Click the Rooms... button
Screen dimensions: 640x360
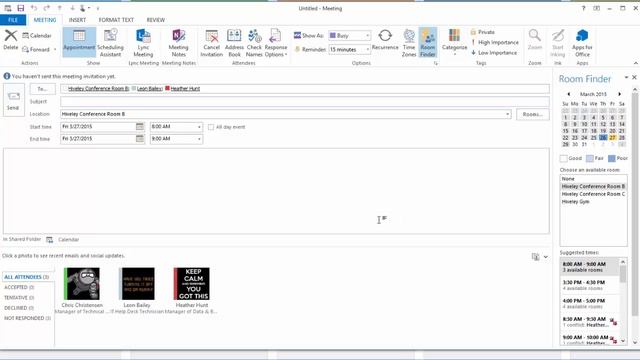[533, 114]
